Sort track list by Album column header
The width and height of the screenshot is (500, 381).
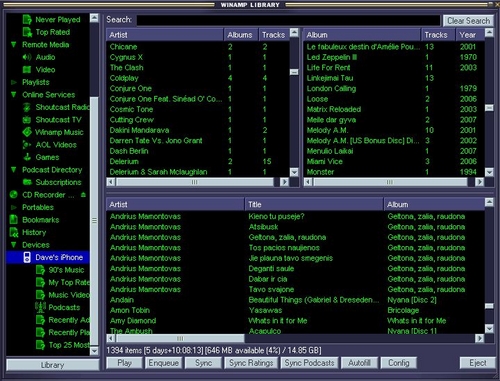tap(434, 204)
